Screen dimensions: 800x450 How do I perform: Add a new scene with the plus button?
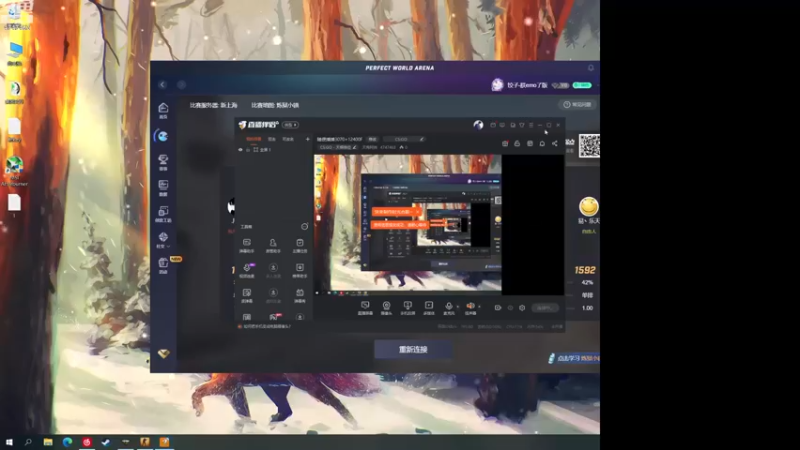tap(307, 139)
